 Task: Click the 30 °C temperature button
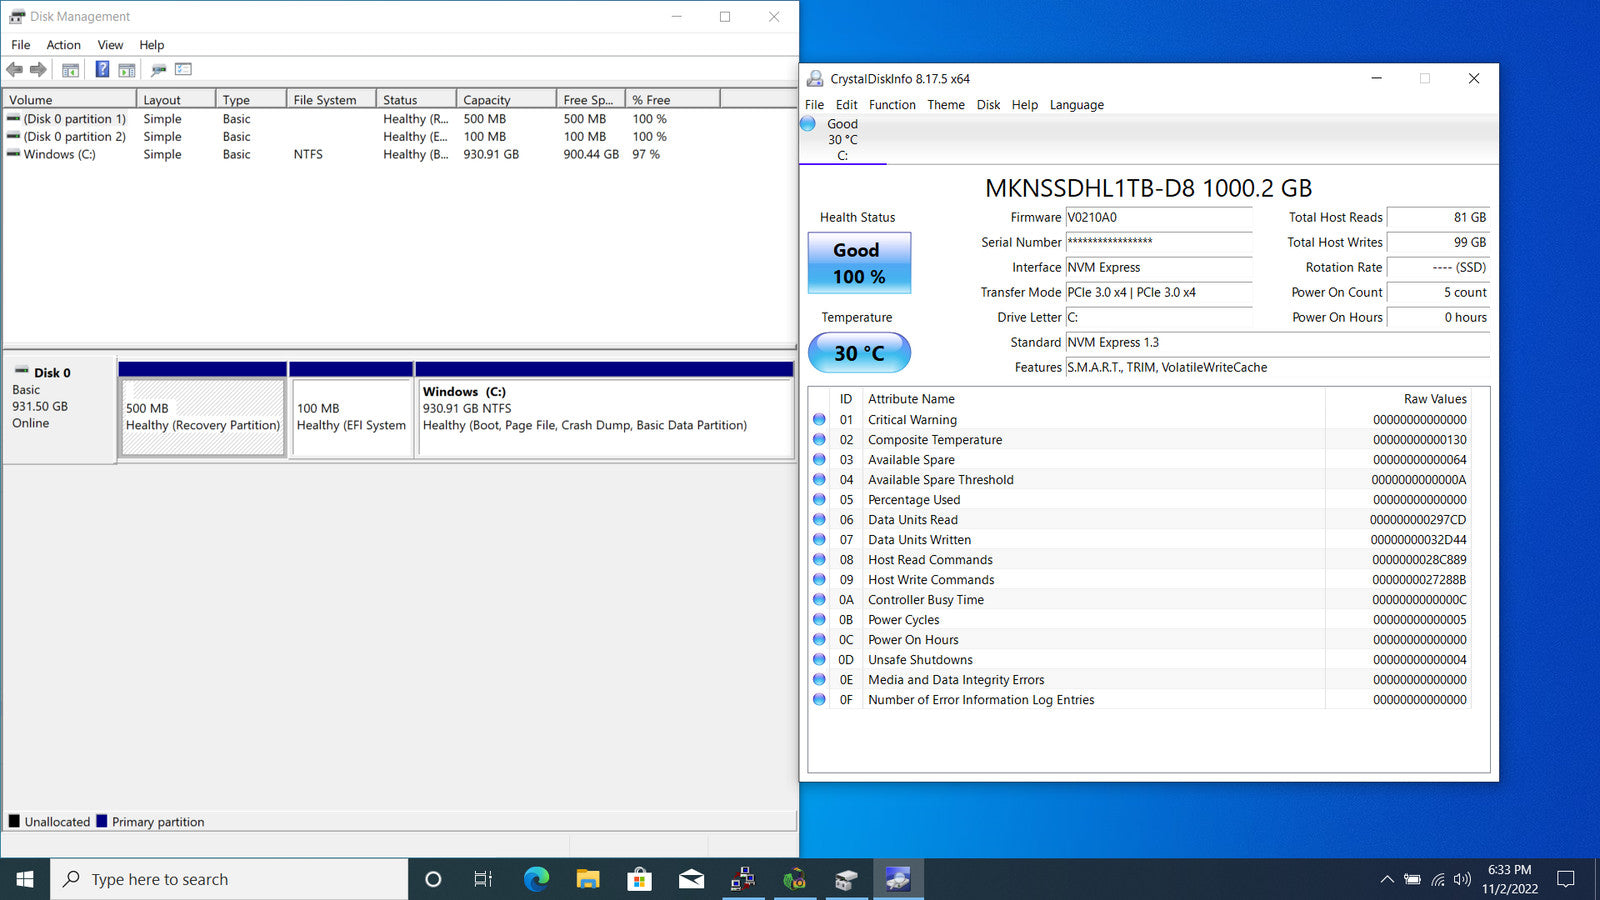(x=859, y=353)
